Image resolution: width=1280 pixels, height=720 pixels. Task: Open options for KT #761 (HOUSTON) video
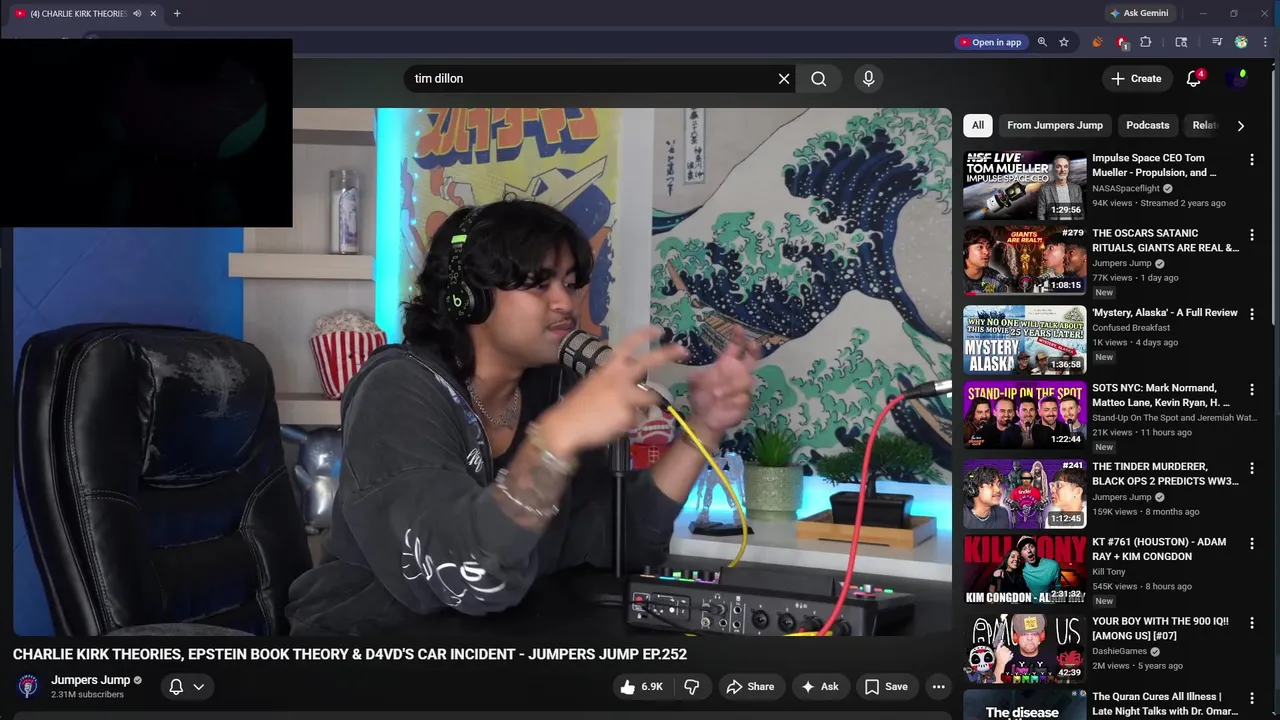pos(1251,544)
